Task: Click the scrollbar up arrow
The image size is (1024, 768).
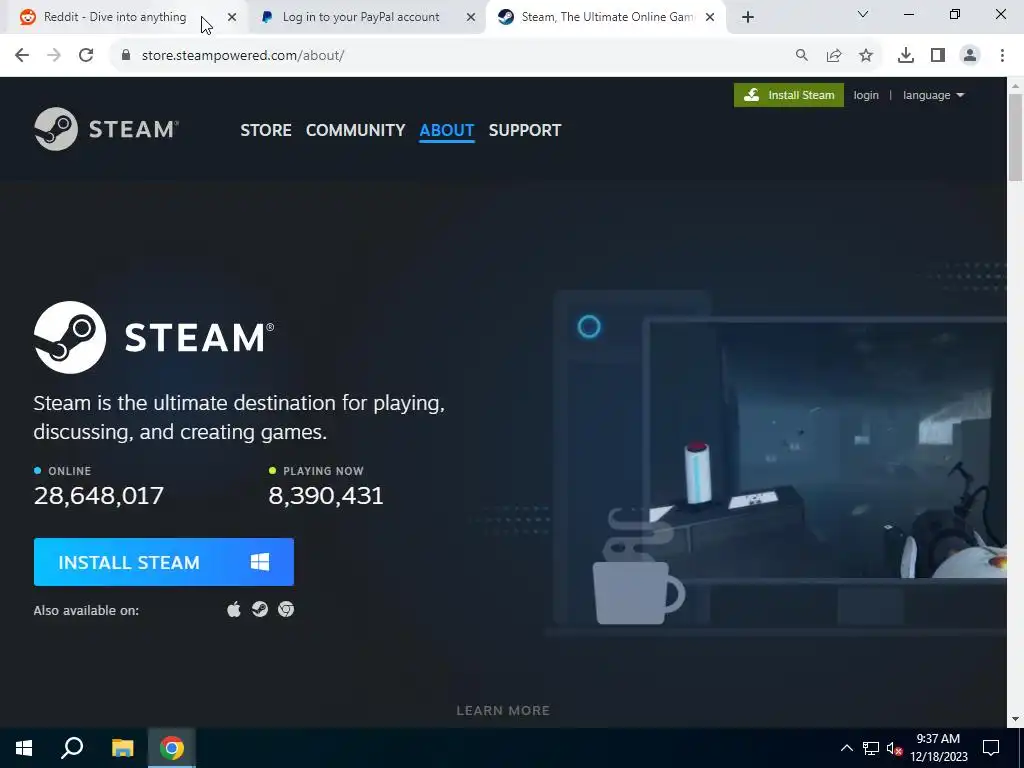Action: click(1015, 86)
